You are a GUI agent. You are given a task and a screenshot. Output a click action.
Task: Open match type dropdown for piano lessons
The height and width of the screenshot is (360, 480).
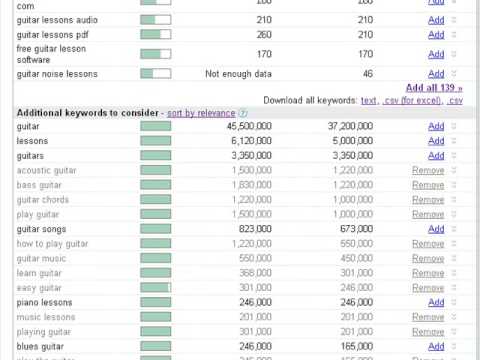coord(454,302)
